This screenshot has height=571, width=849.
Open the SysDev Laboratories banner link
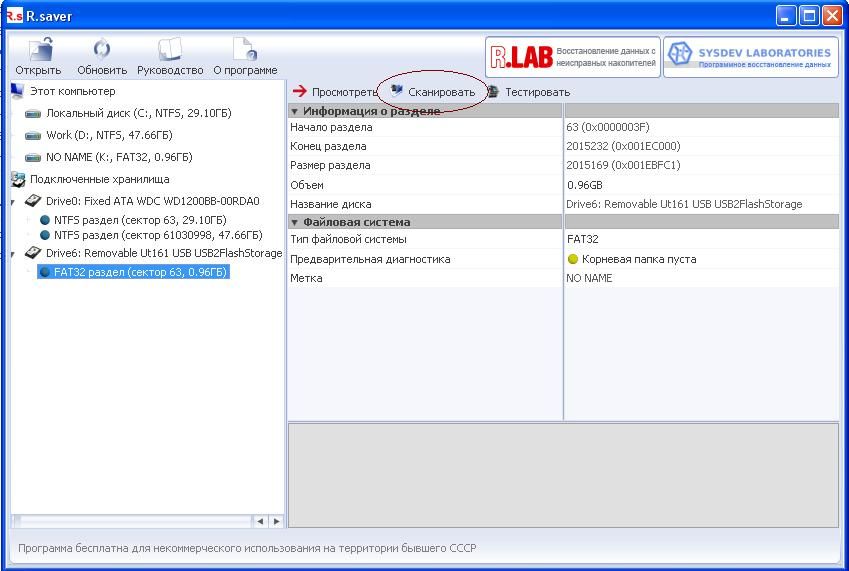(750, 57)
